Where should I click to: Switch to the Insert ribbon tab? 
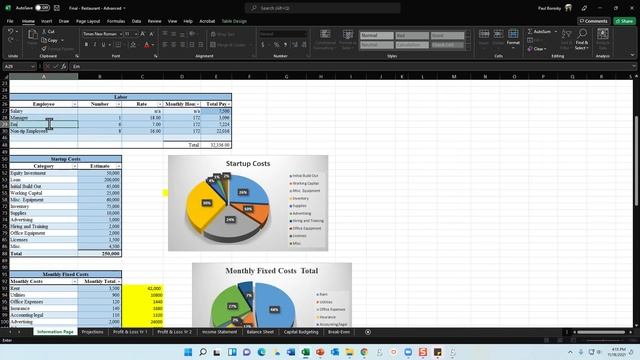(46, 21)
